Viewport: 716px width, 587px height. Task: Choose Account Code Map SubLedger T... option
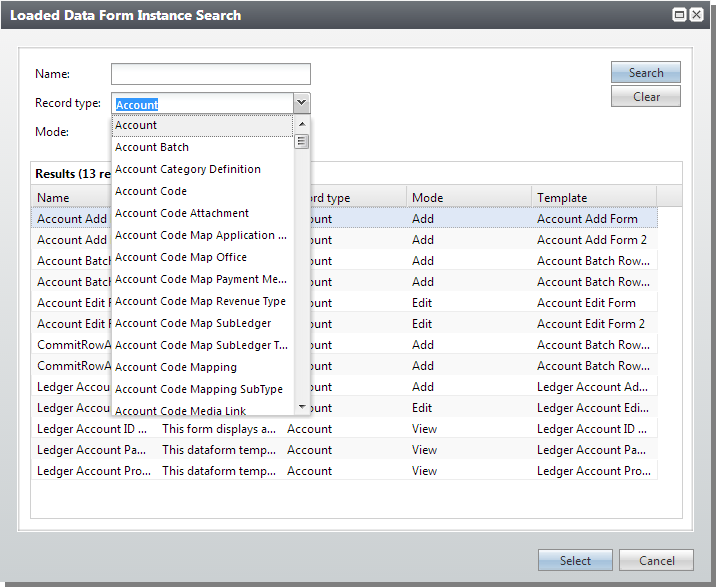click(202, 344)
